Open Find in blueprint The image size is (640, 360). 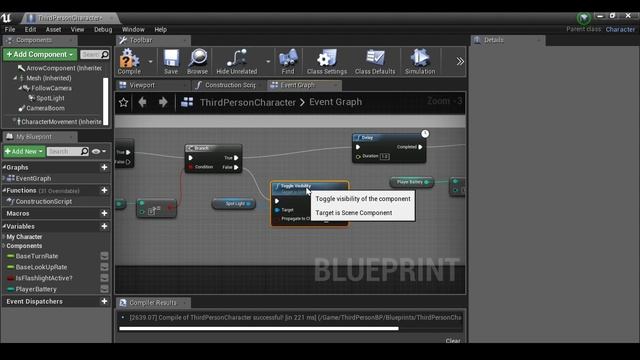coord(288,61)
